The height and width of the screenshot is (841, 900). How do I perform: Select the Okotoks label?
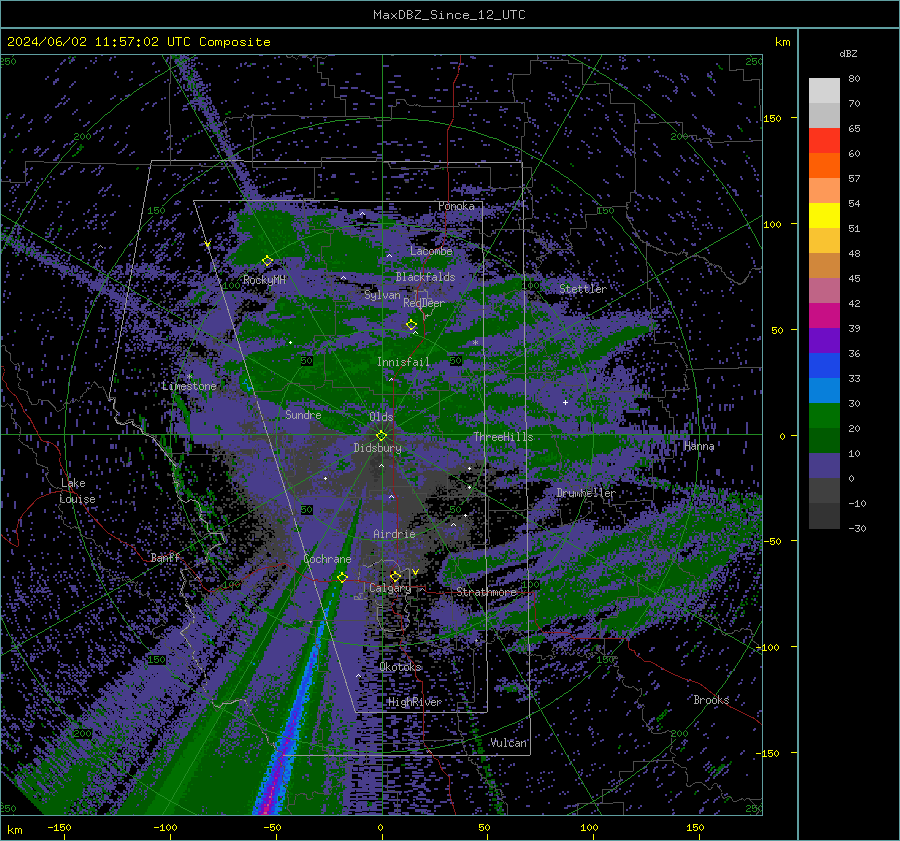click(401, 667)
